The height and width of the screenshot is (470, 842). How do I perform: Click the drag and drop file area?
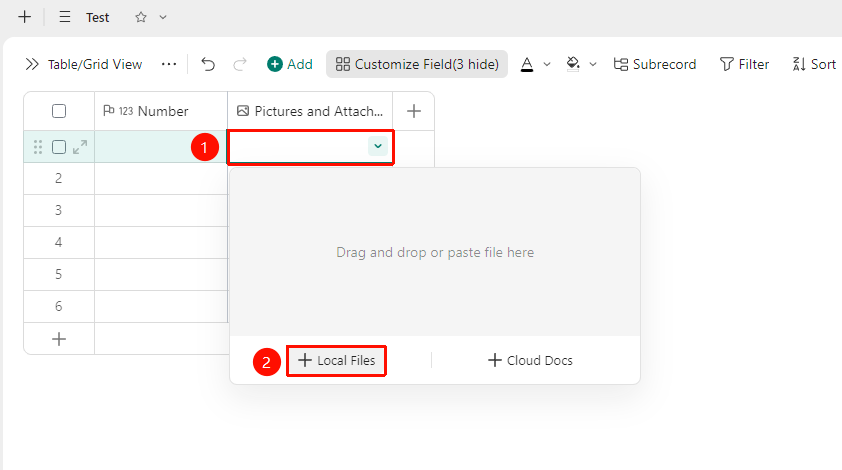coord(435,252)
